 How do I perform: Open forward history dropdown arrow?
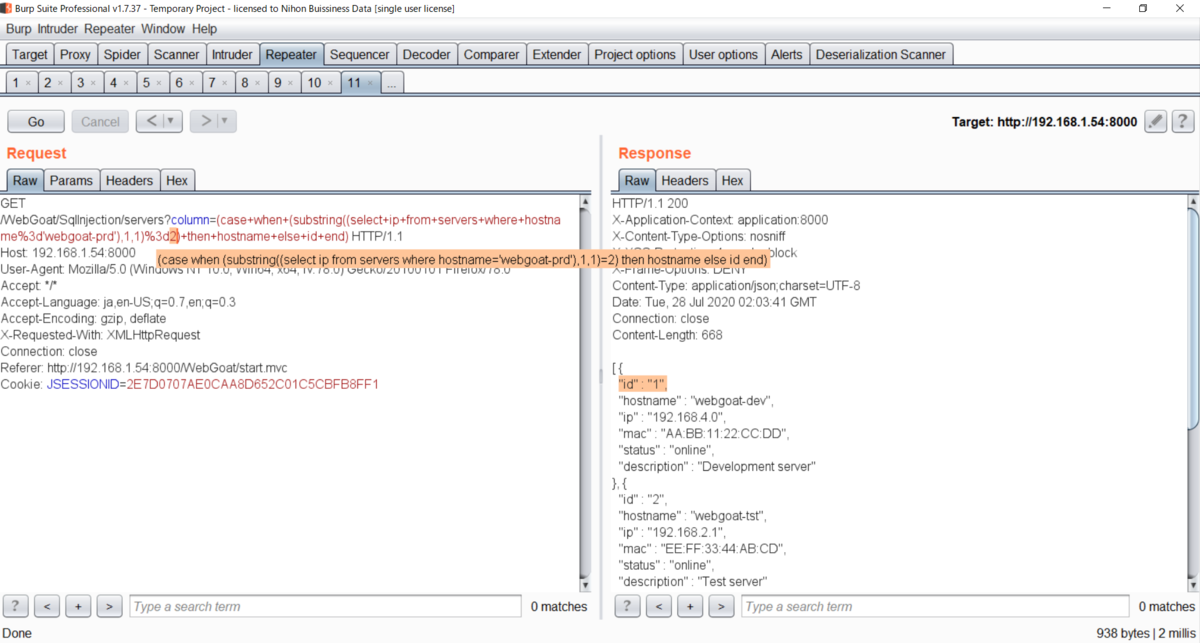click(227, 122)
